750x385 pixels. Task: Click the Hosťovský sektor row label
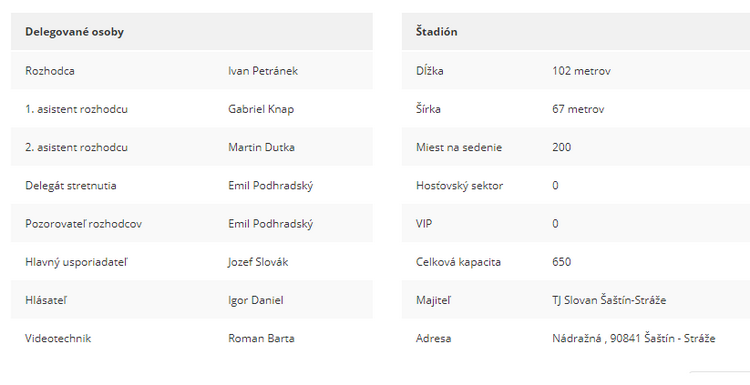459,186
